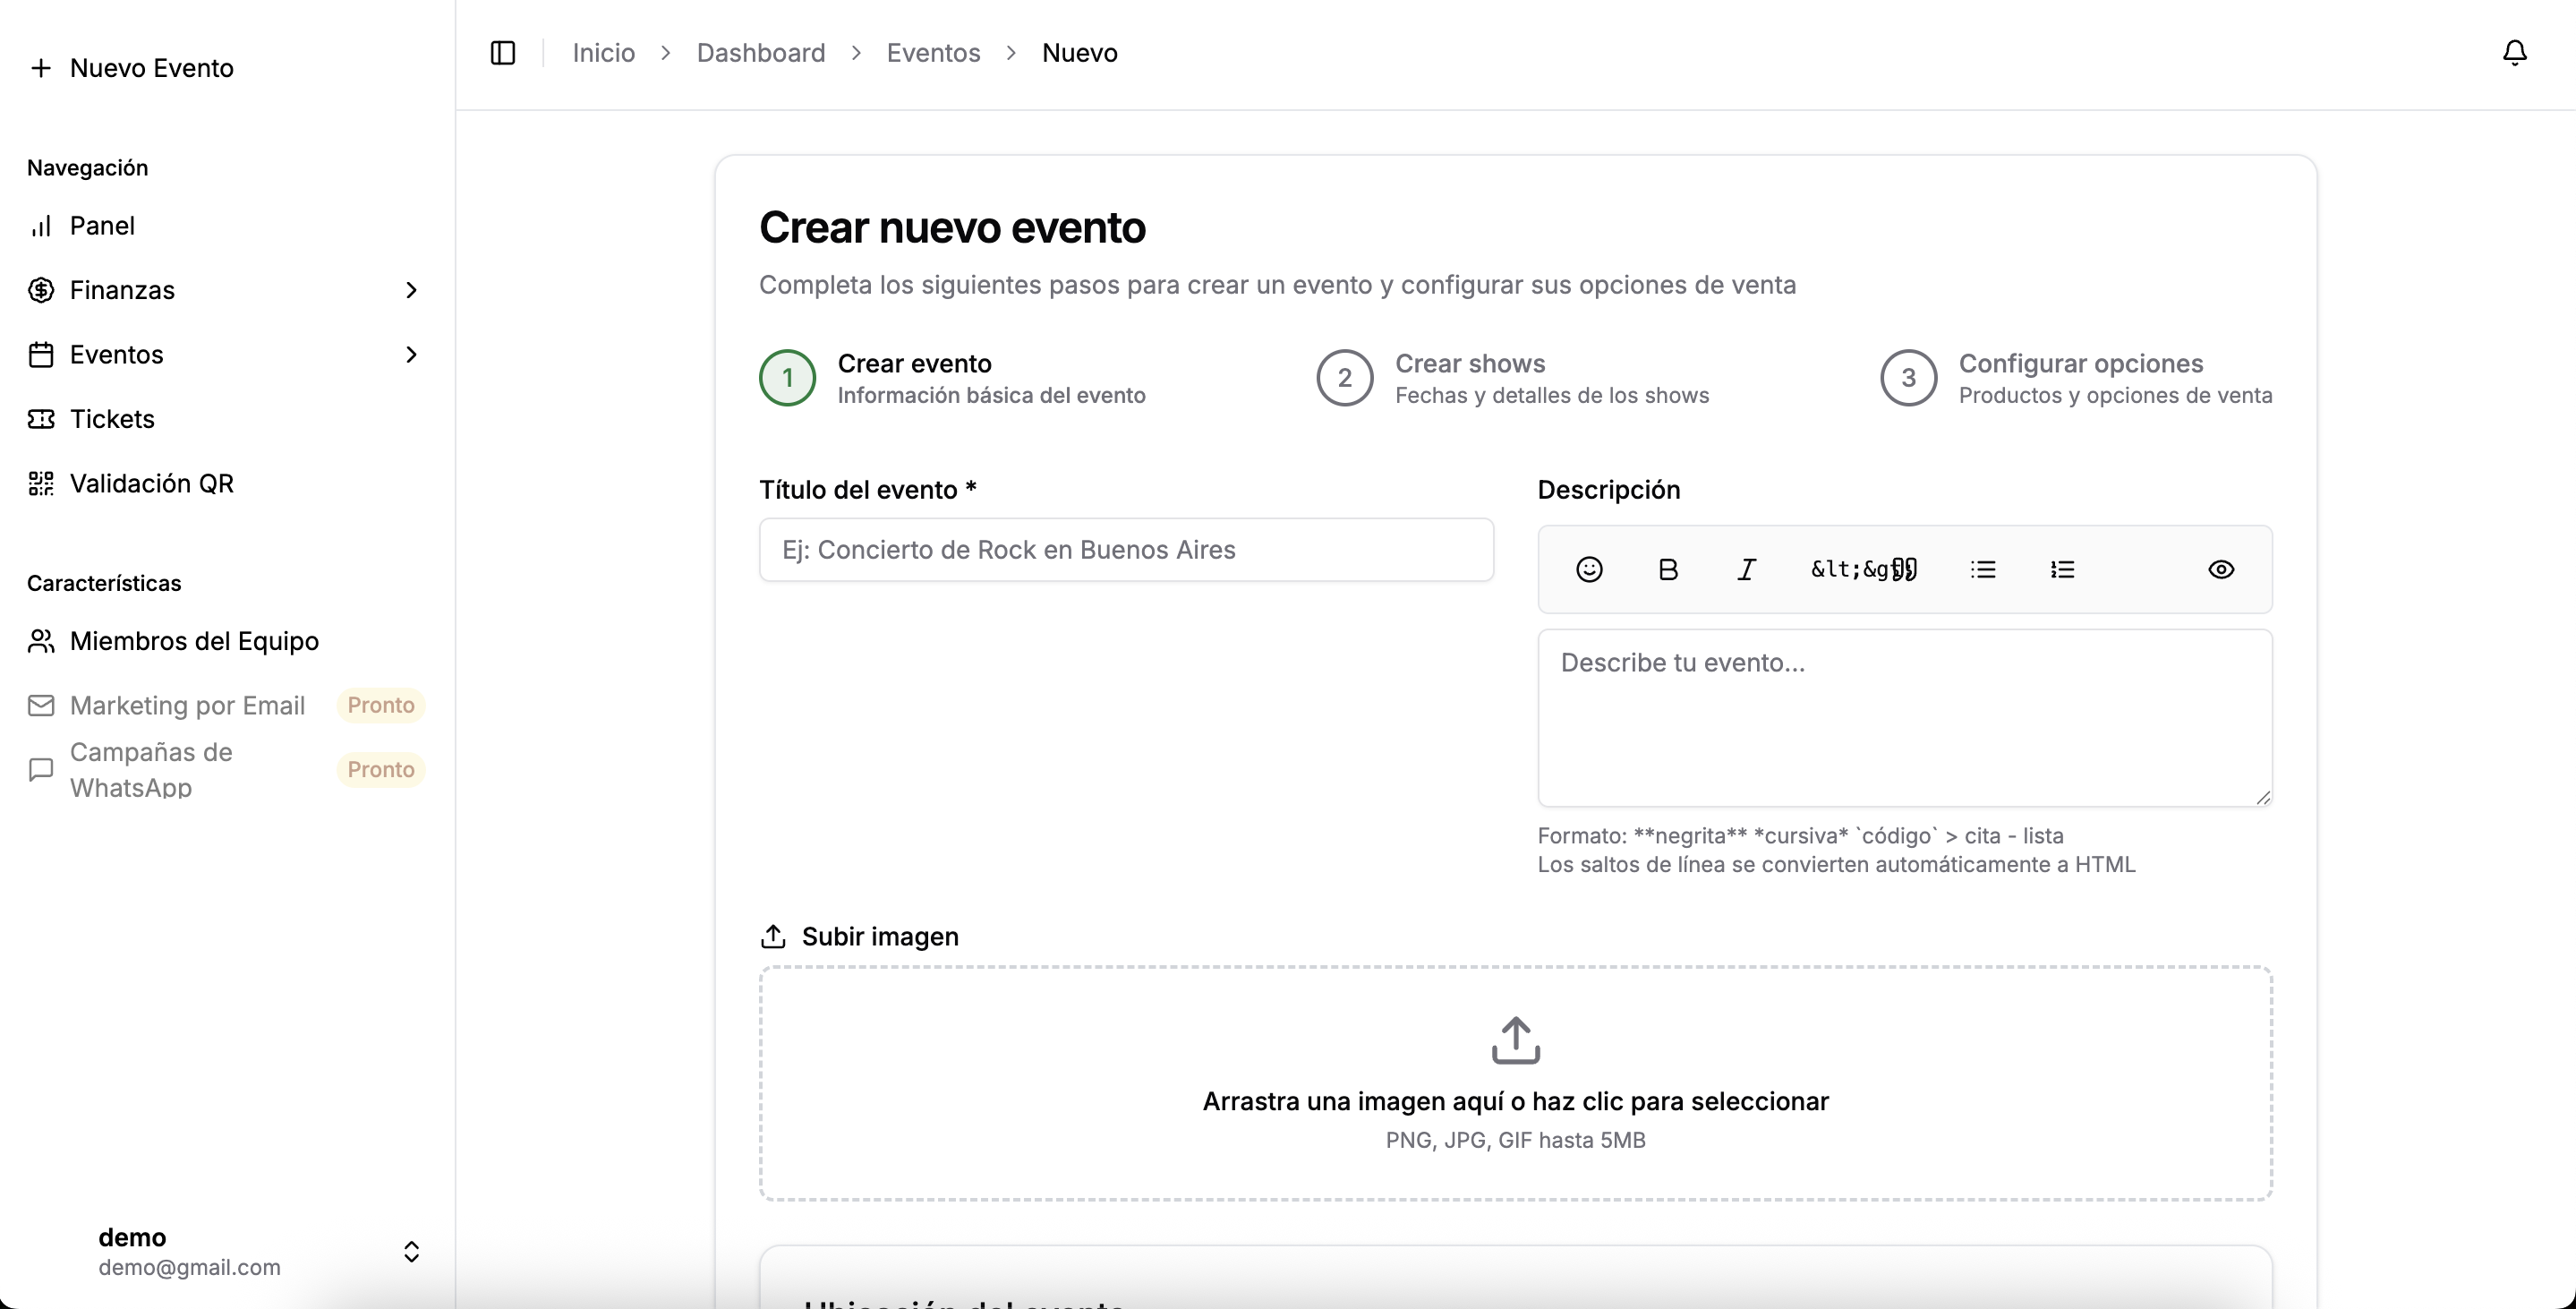Image resolution: width=2576 pixels, height=1309 pixels.
Task: Click the Navegación section heading
Action: coord(87,168)
